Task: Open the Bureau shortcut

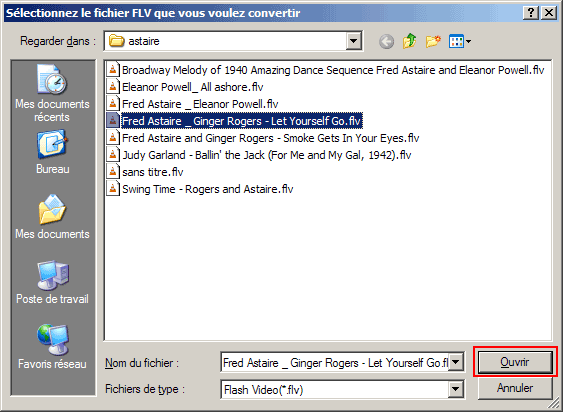Action: click(x=52, y=152)
